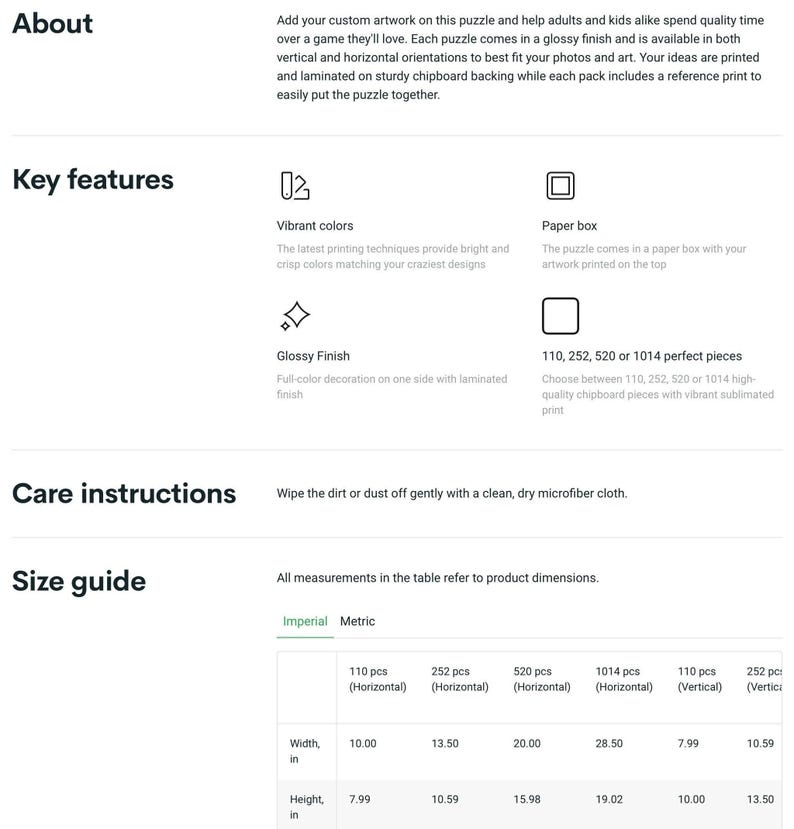Click the Care instructions heading
The height and width of the screenshot is (829, 794).
coord(124,493)
